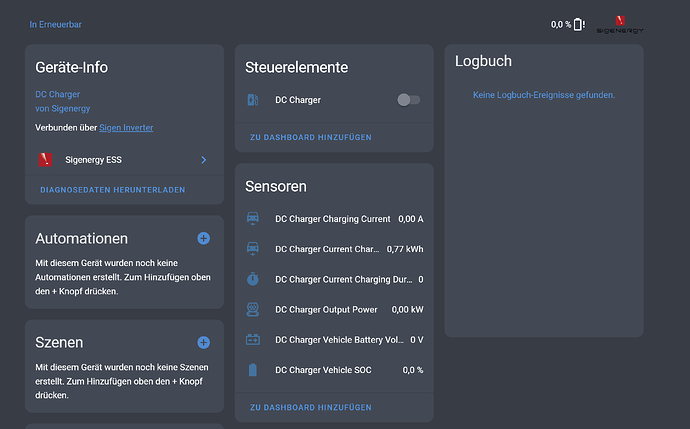Click the Sigenergy brand logo in the top right

pyautogui.click(x=620, y=25)
